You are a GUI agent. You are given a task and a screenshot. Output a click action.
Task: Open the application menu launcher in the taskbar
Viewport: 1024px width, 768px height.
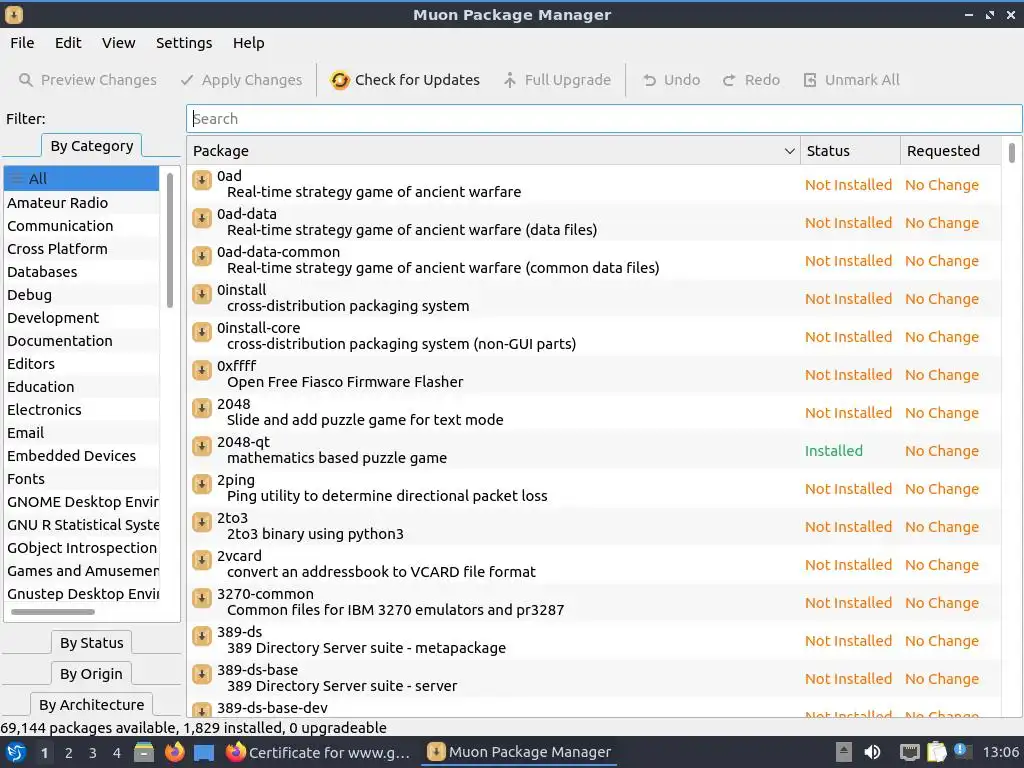pos(16,752)
